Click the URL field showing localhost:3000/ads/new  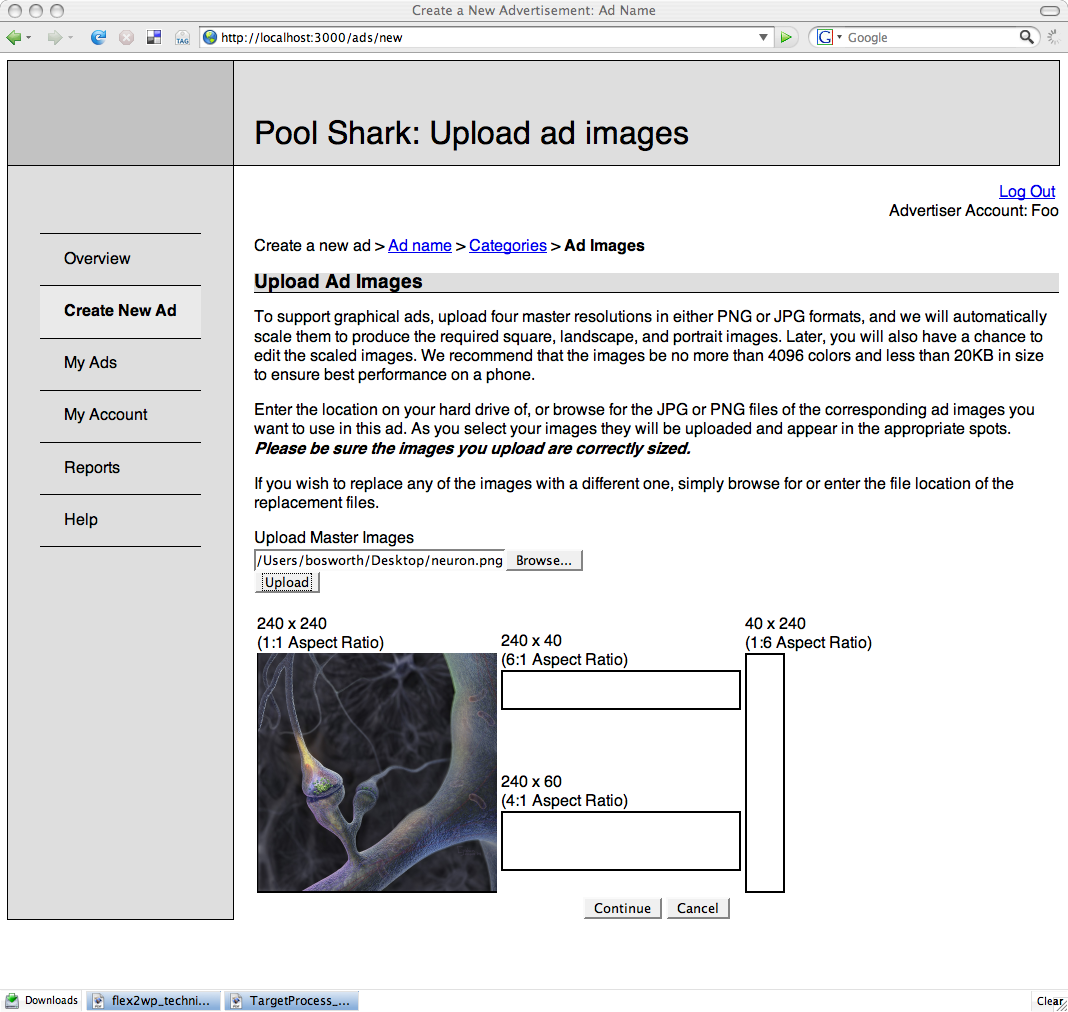coord(486,37)
